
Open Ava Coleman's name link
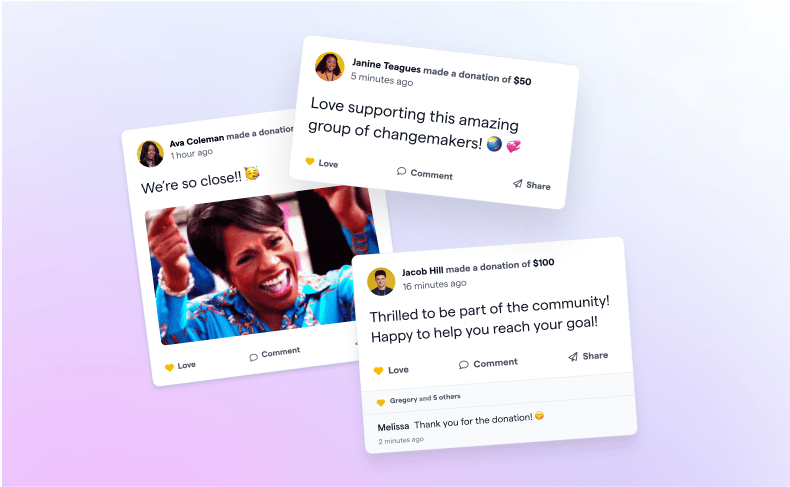click(x=196, y=141)
